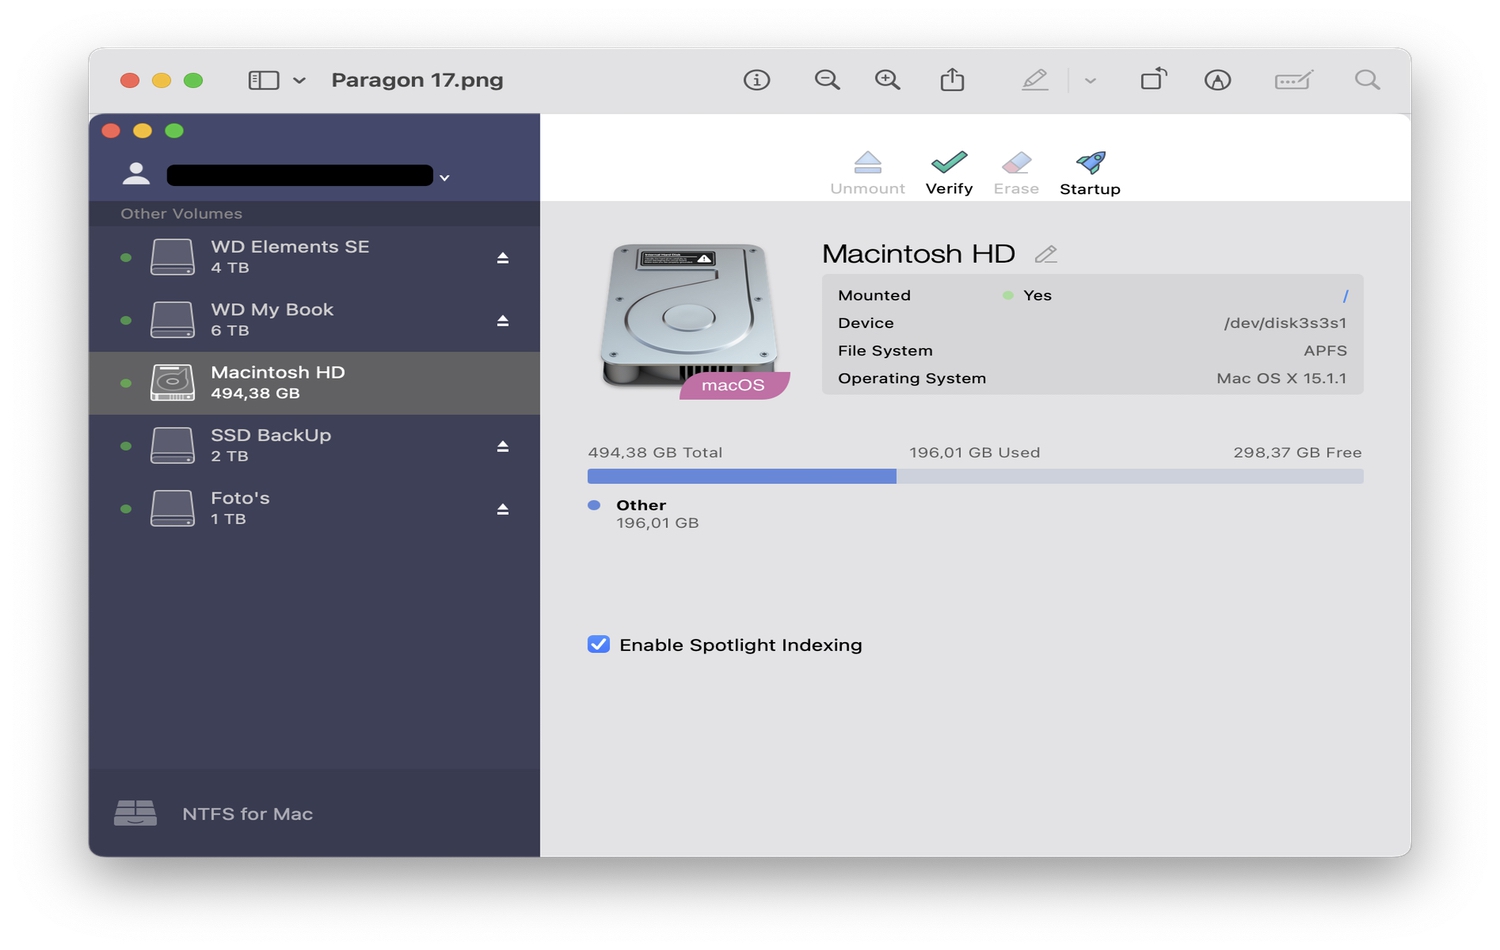Click the Other blue legend dot
The width and height of the screenshot is (1500, 950).
point(594,505)
